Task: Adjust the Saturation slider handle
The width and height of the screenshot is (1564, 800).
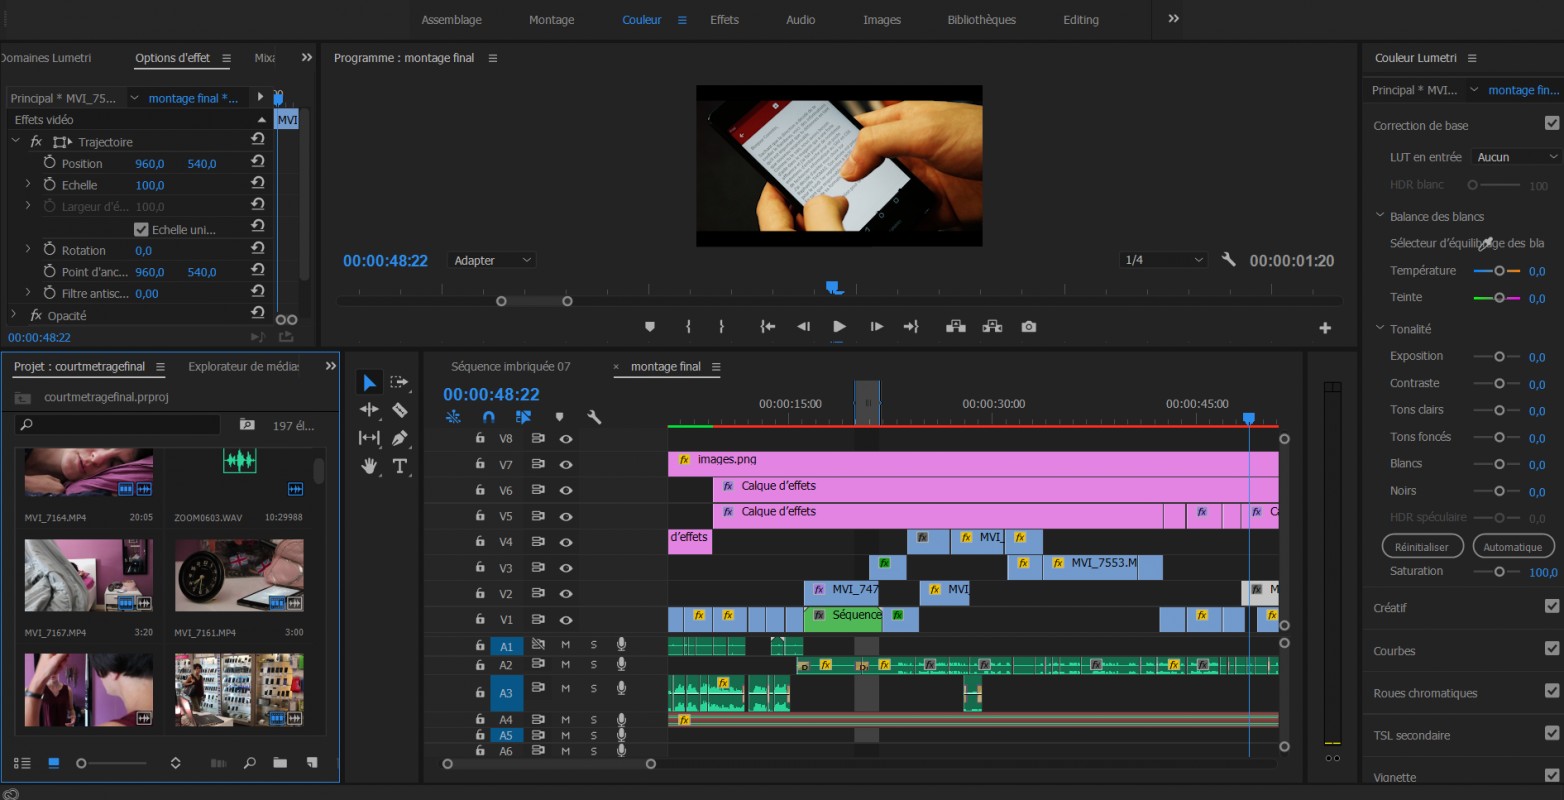Action: [1499, 572]
